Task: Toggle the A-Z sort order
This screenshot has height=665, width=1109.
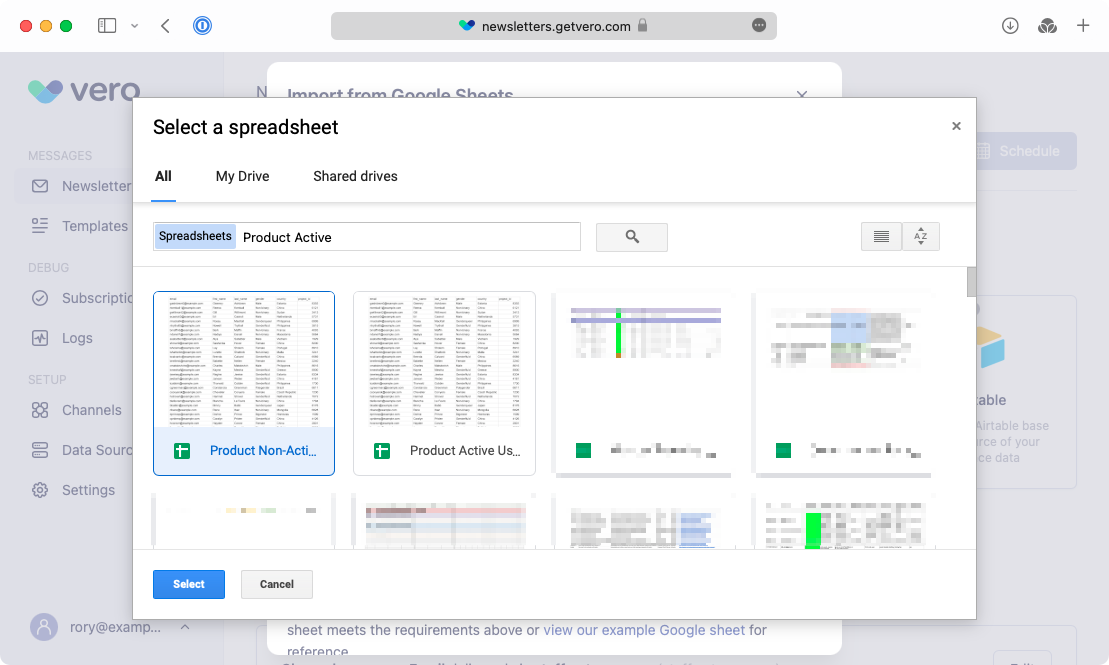Action: click(920, 236)
